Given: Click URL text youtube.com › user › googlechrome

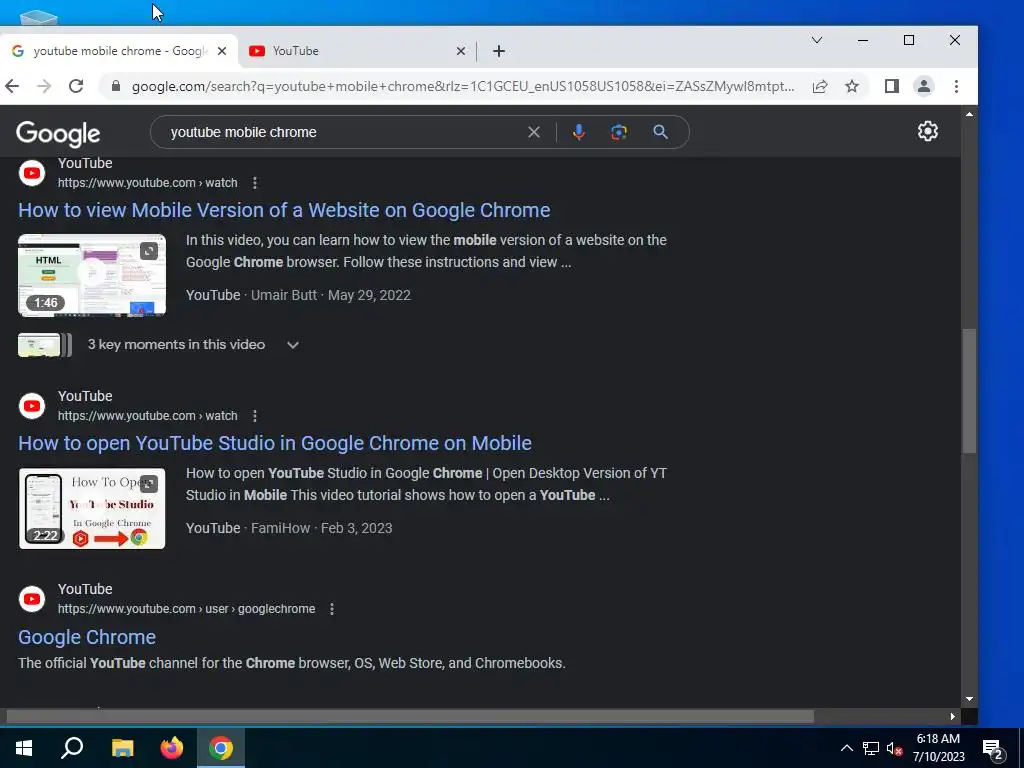Looking at the screenshot, I should pos(186,609).
